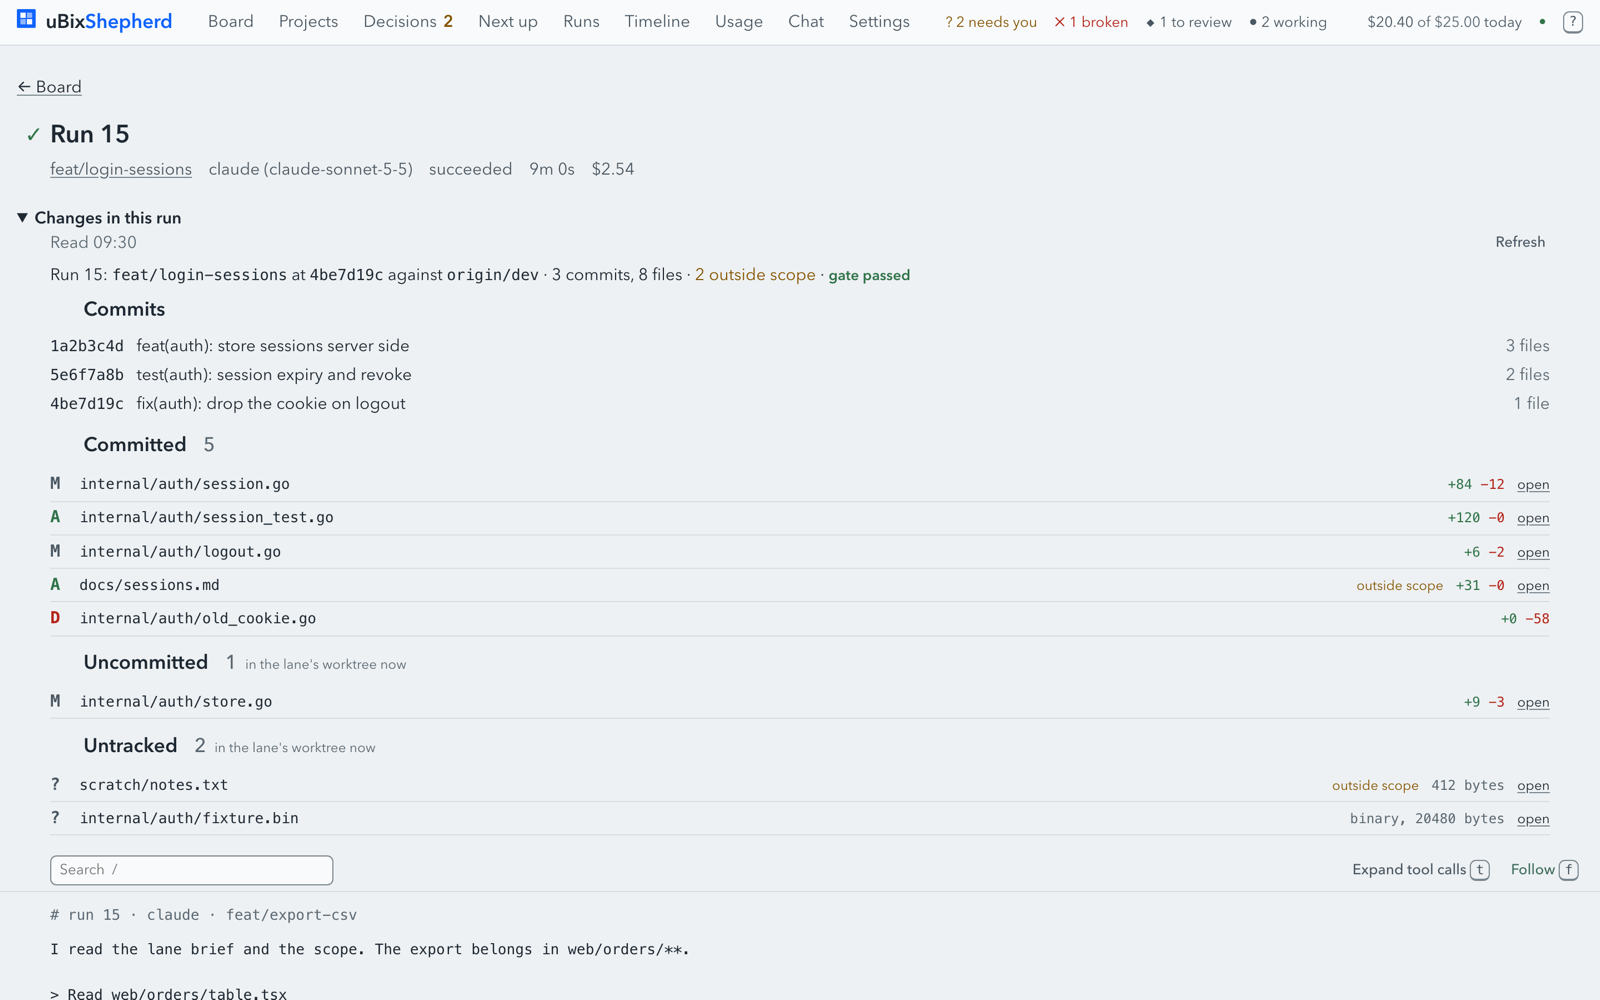Click the '> Read web/orders/table.tsx' log line
The height and width of the screenshot is (1000, 1600).
pyautogui.click(x=168, y=993)
